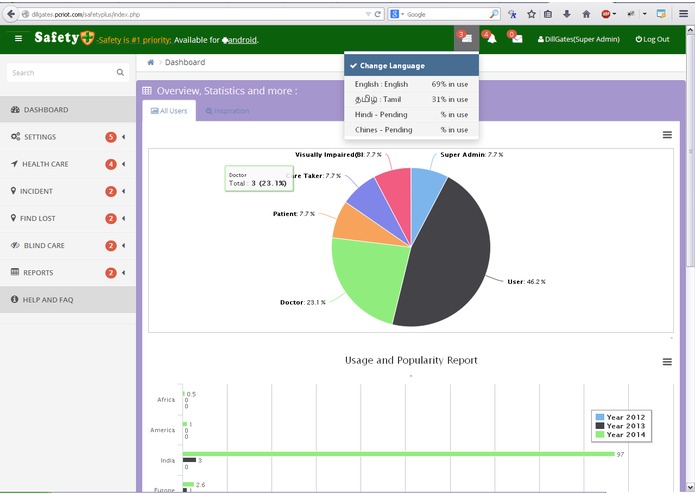
Task: Open the URL bar history dropdown arrow
Action: [368, 14]
